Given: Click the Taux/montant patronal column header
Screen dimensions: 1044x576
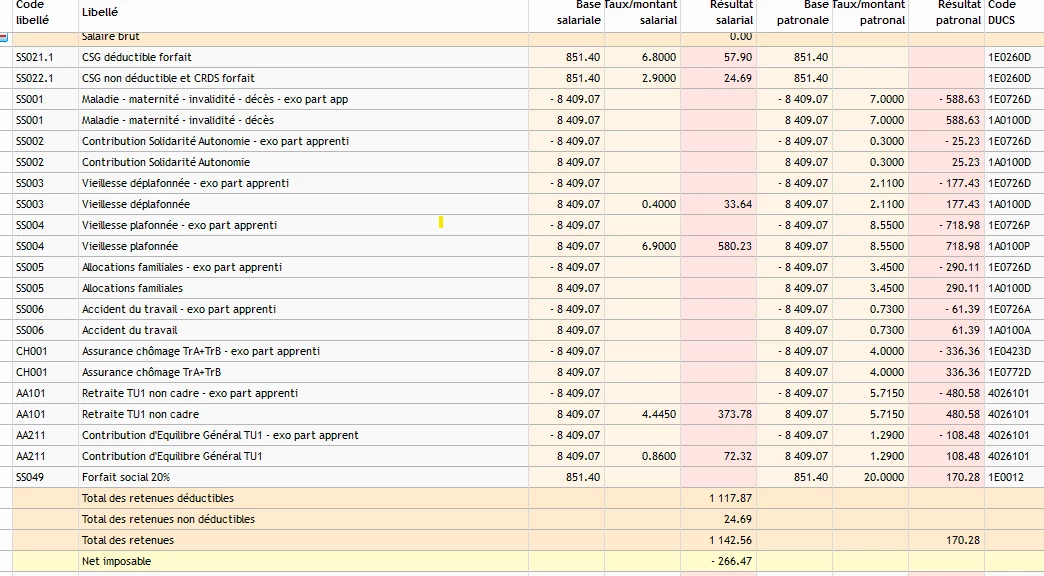Looking at the screenshot, I should pyautogui.click(x=869, y=12).
